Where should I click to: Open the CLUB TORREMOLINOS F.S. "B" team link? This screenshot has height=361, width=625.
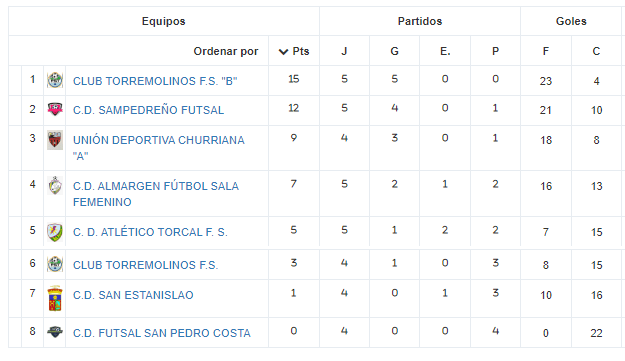click(x=155, y=81)
